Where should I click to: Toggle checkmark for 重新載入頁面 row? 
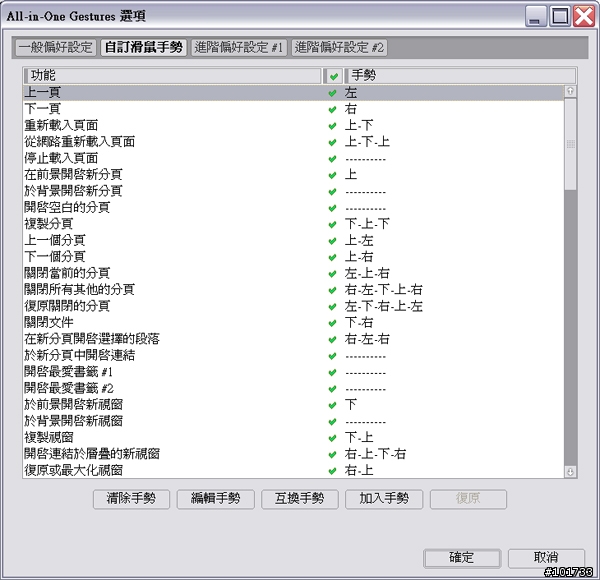(x=332, y=126)
